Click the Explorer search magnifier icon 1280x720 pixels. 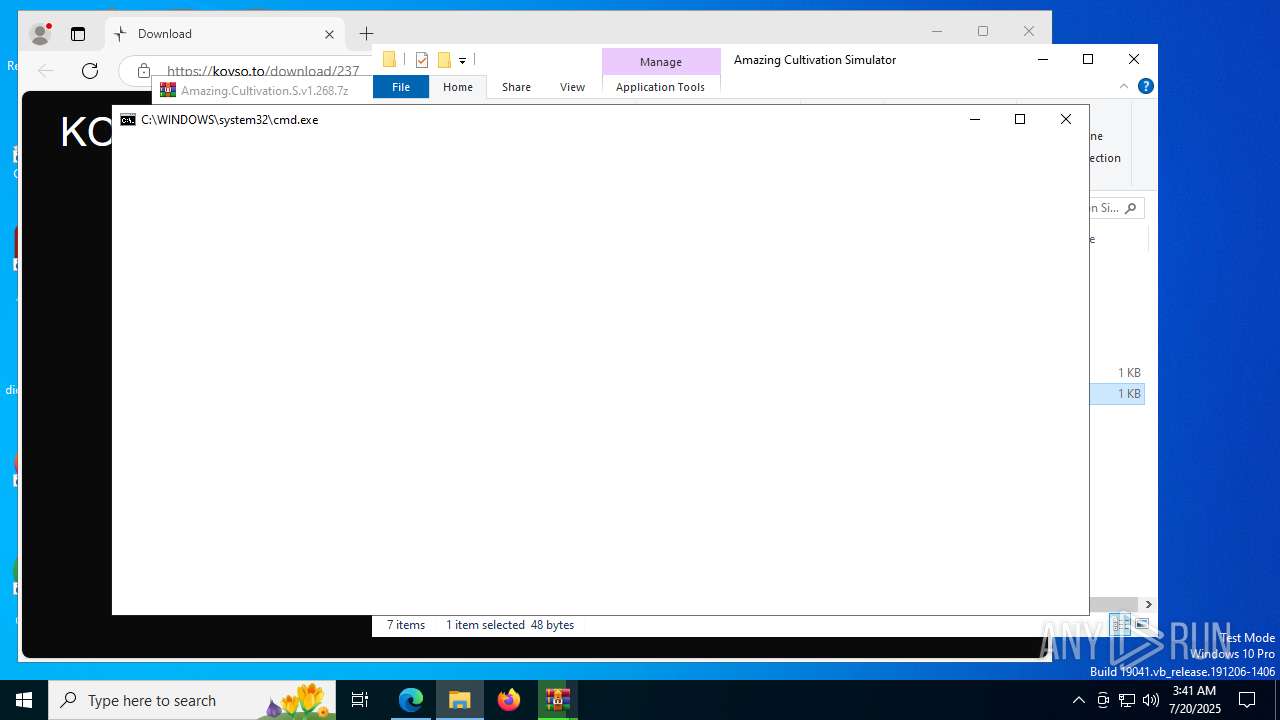1130,208
